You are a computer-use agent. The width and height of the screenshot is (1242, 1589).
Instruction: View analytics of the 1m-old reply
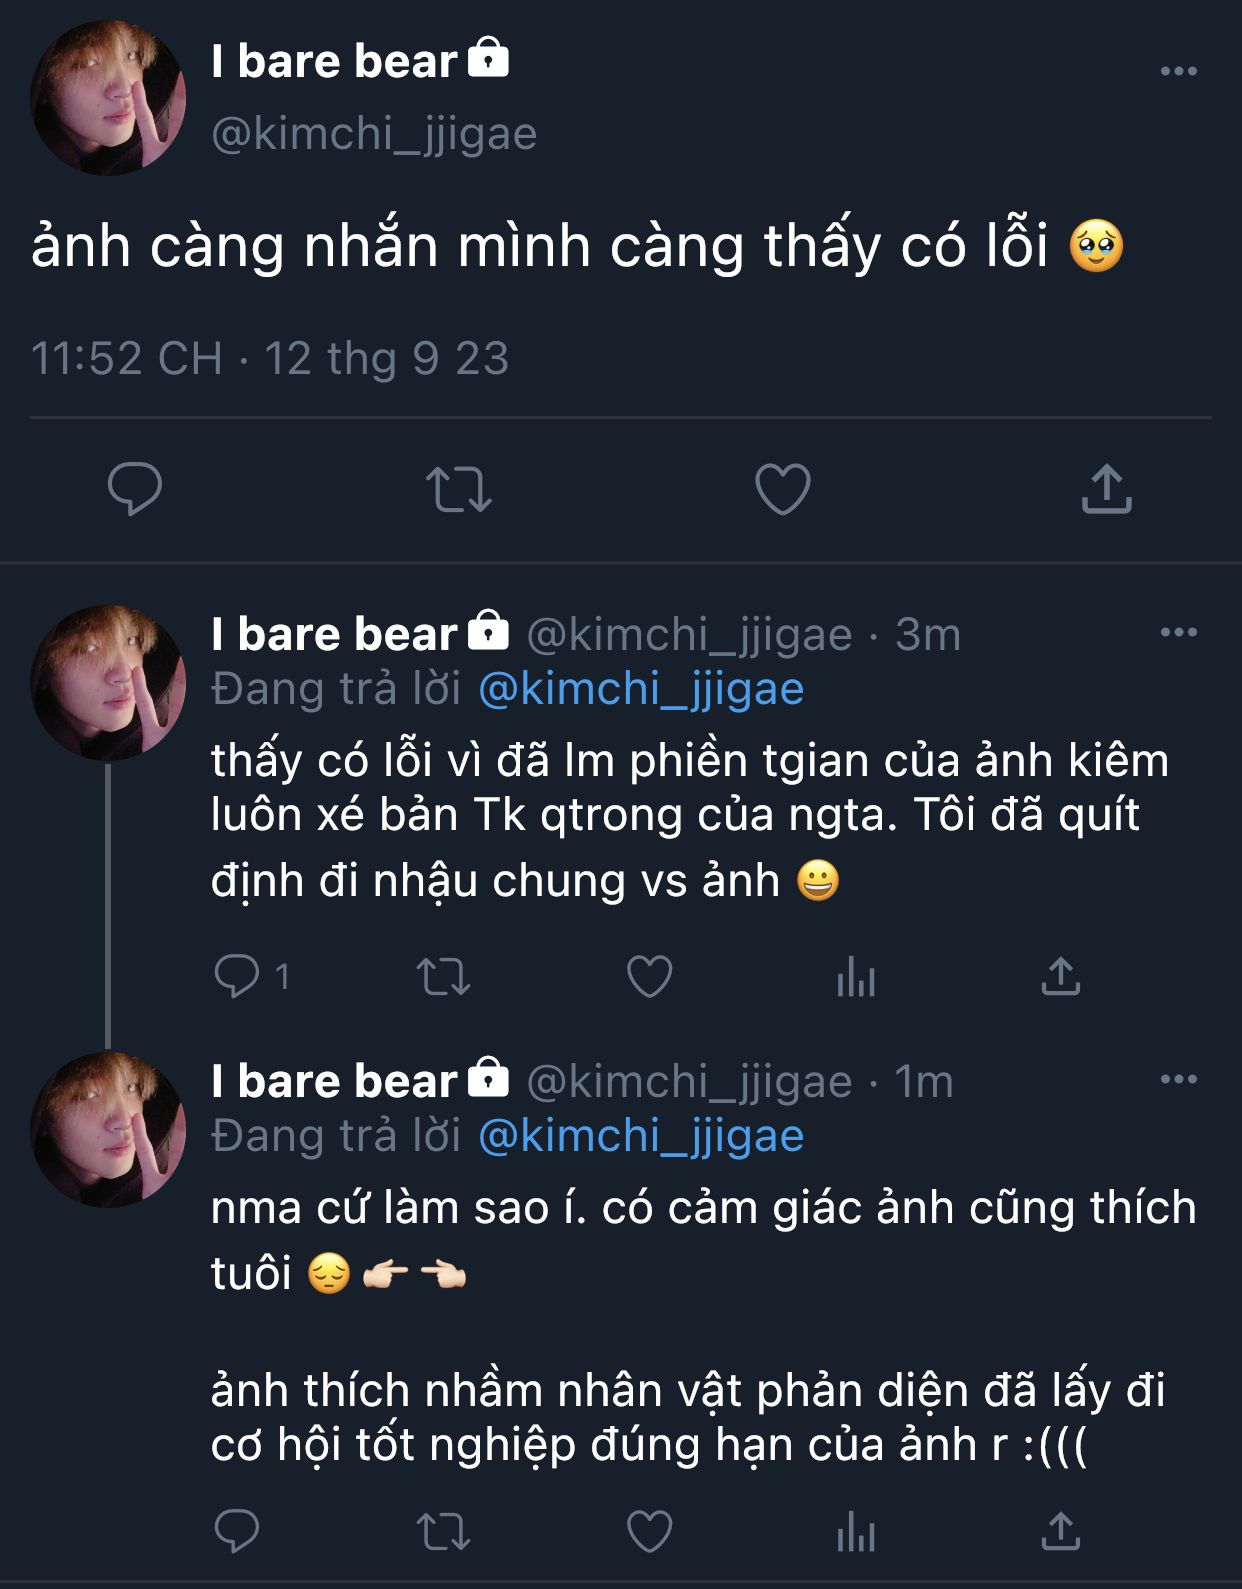[856, 1531]
